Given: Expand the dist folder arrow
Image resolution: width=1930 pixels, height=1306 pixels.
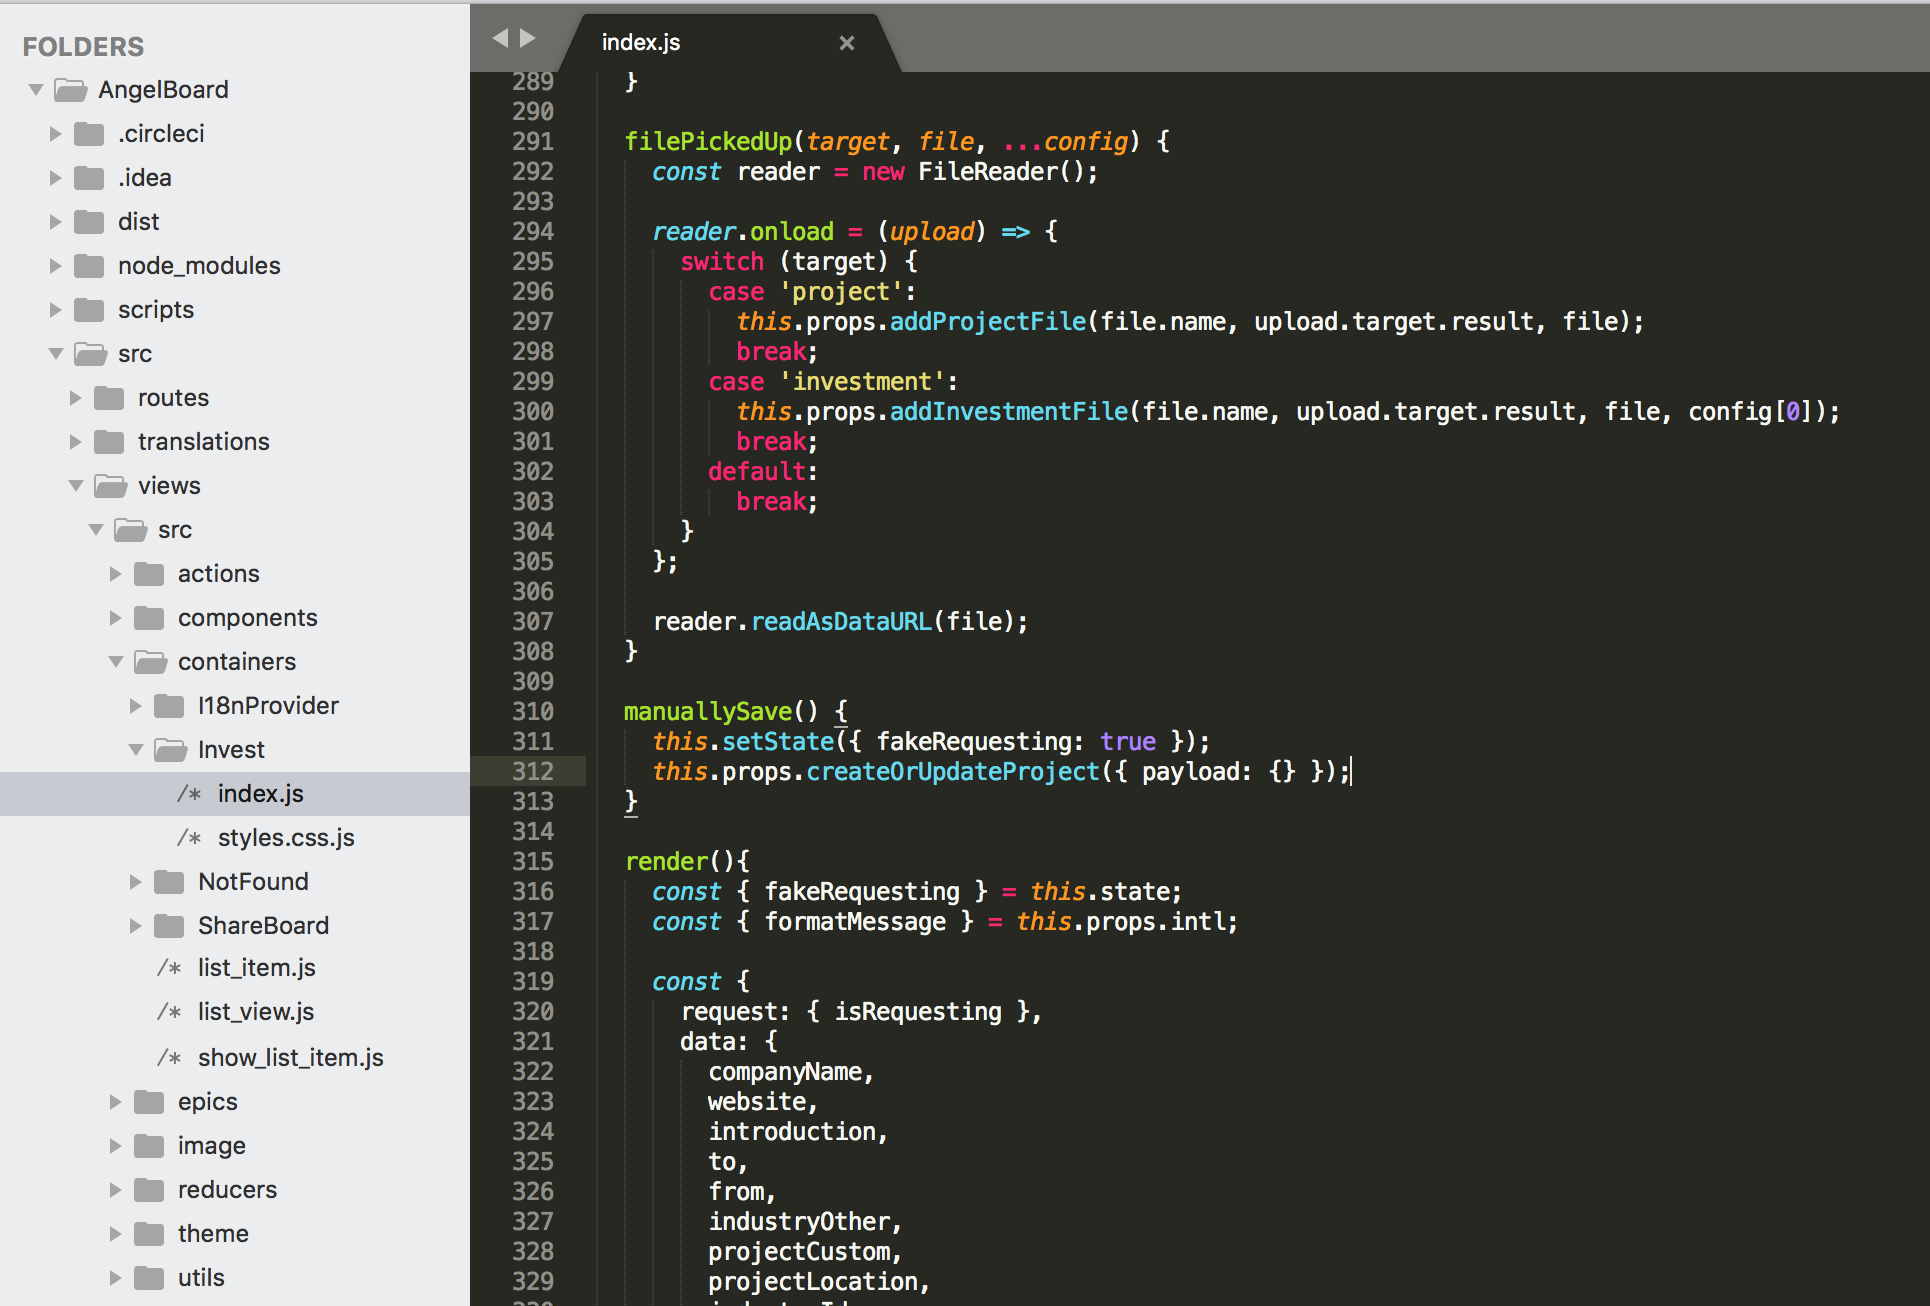Looking at the screenshot, I should pyautogui.click(x=56, y=222).
